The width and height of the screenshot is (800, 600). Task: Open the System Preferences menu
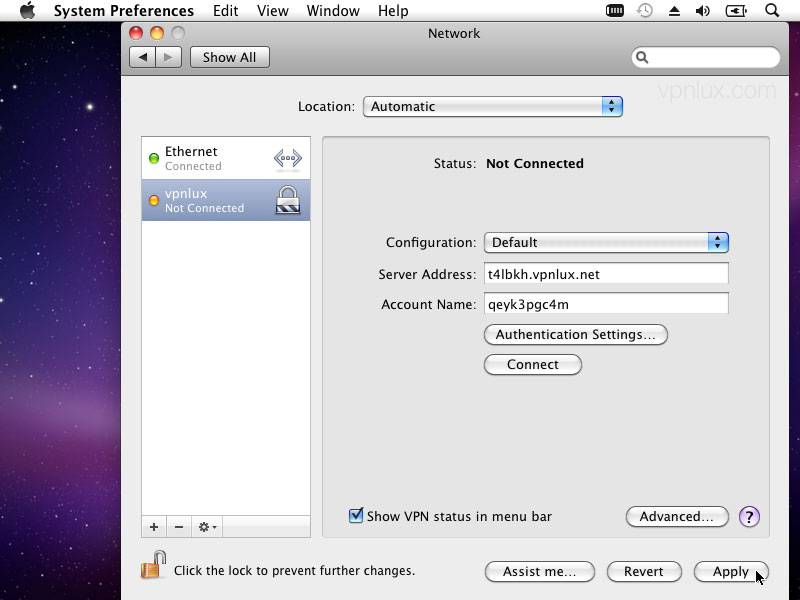tap(123, 11)
